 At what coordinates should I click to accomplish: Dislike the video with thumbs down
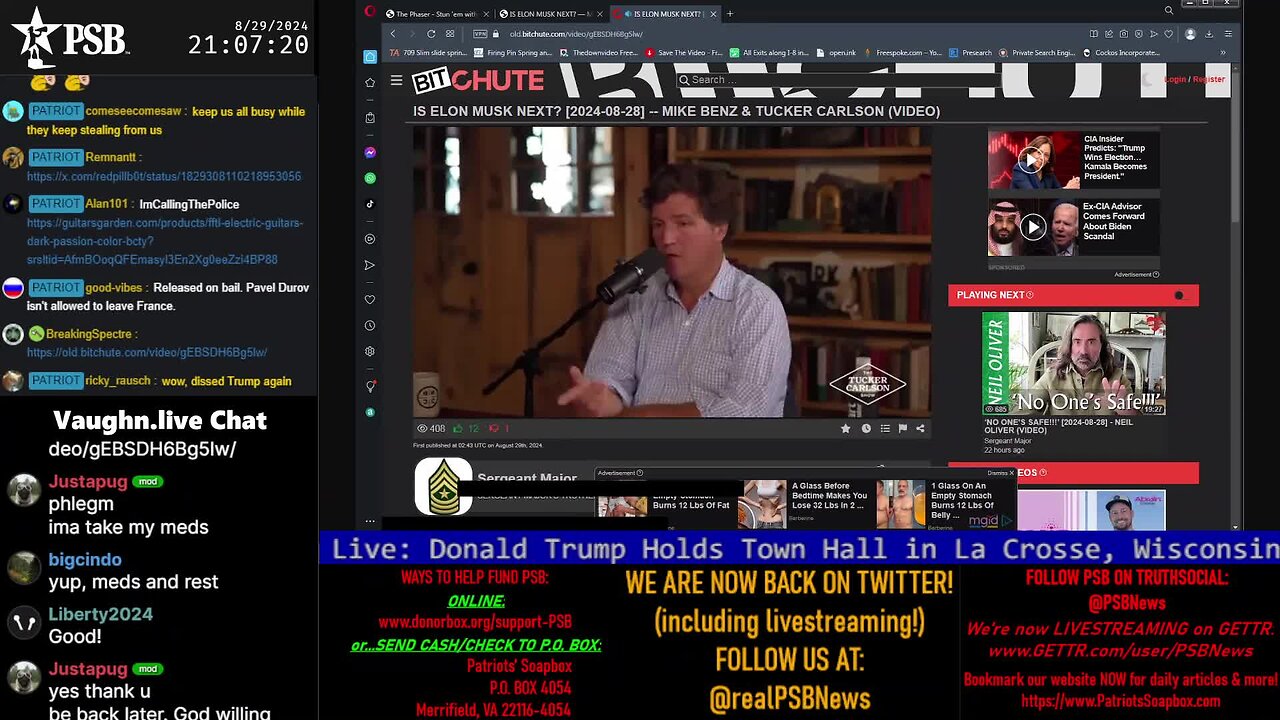[x=493, y=428]
